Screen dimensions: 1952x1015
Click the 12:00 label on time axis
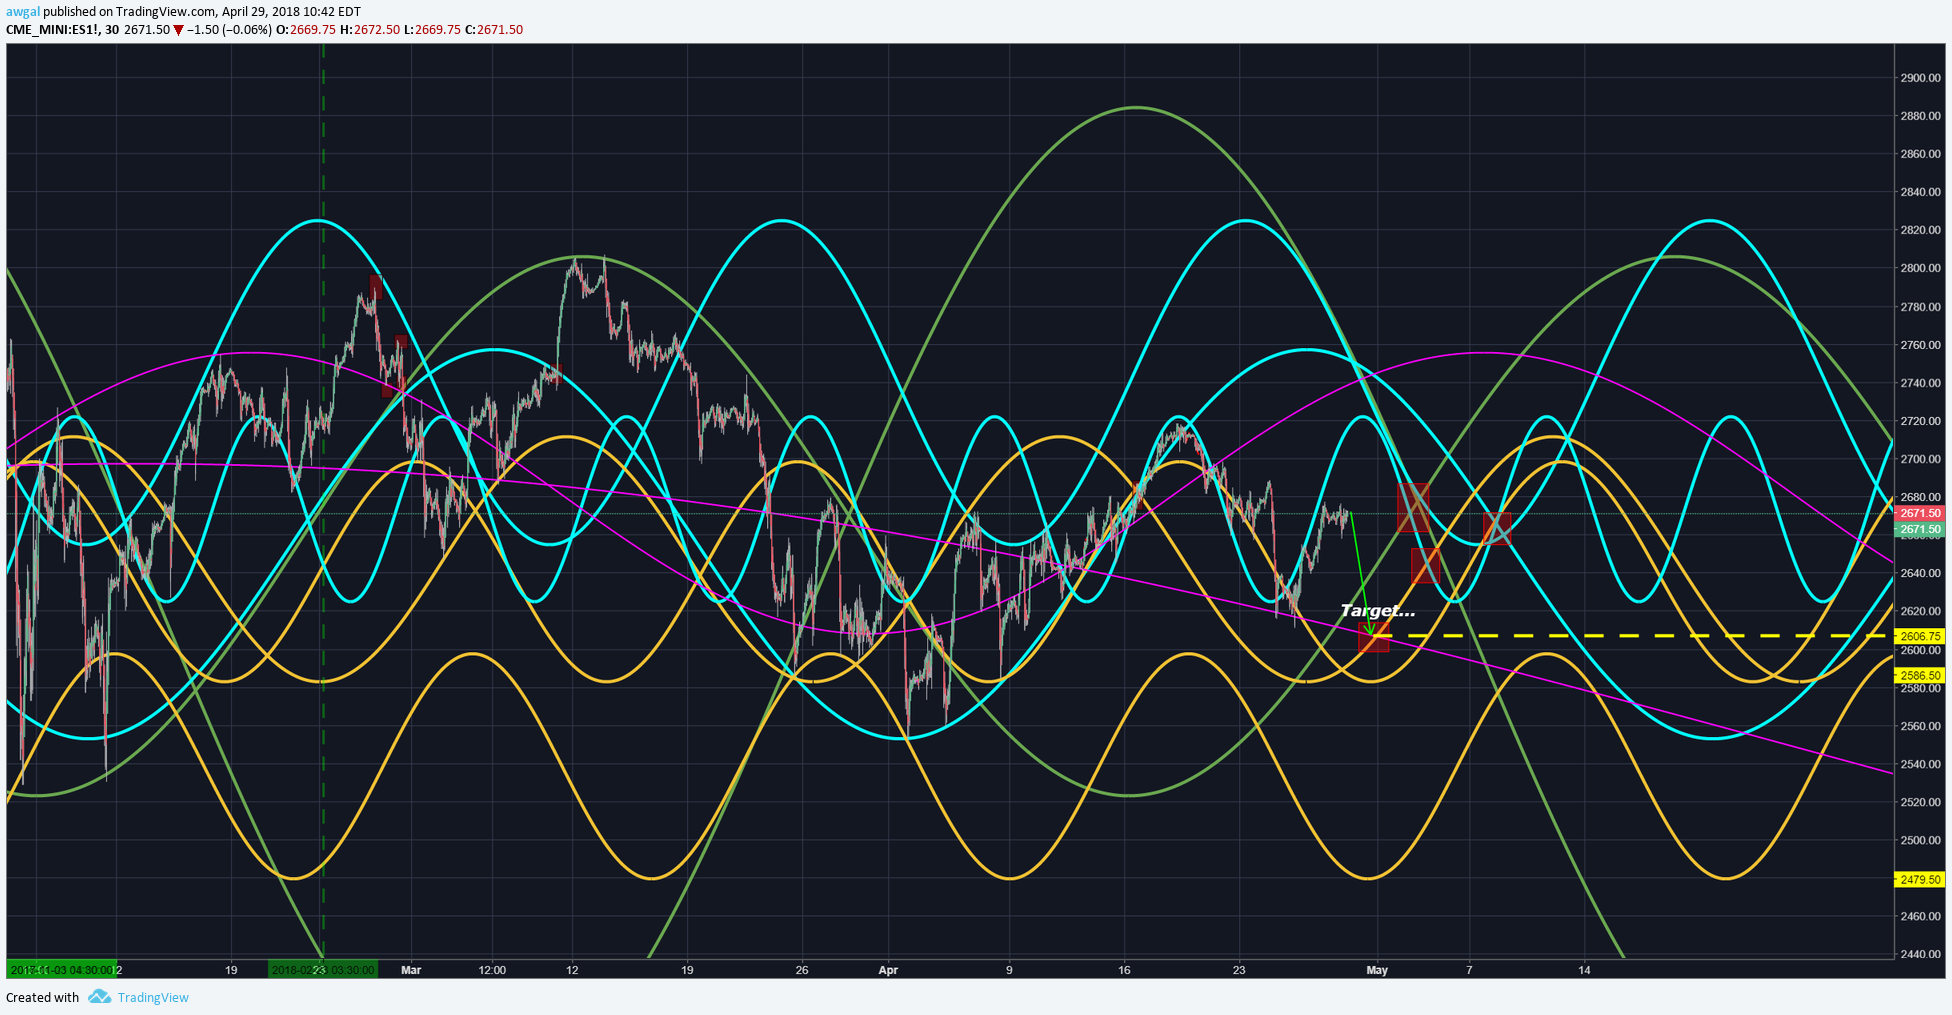coord(492,970)
